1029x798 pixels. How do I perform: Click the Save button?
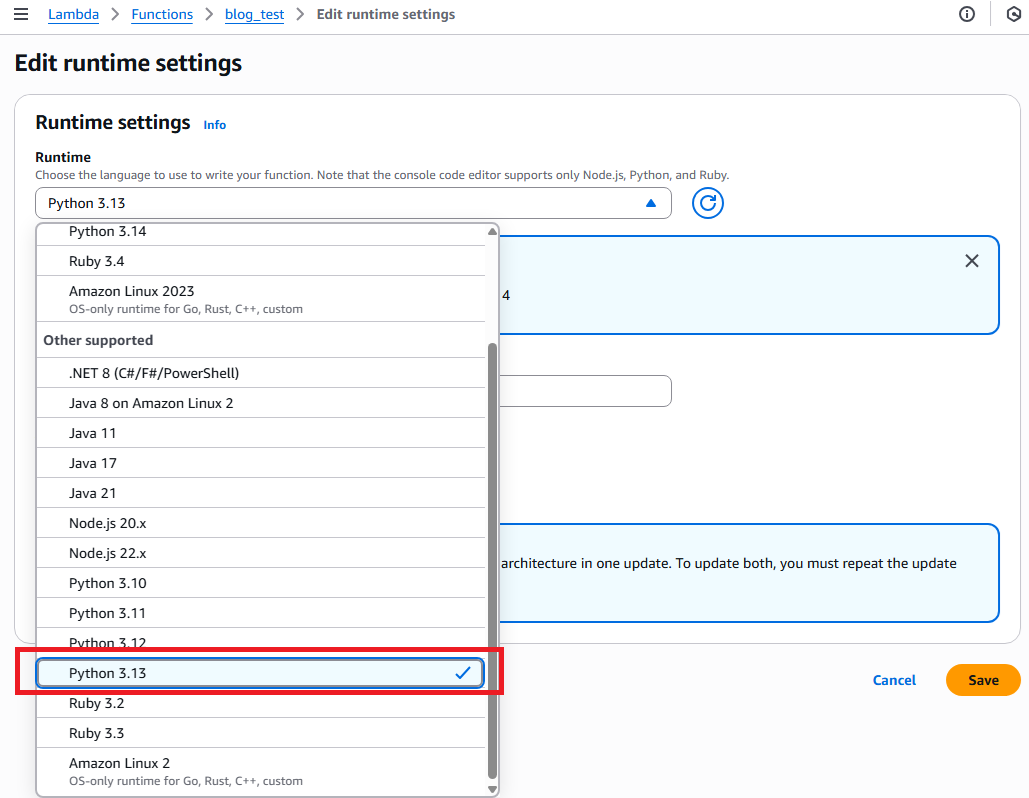coord(983,680)
